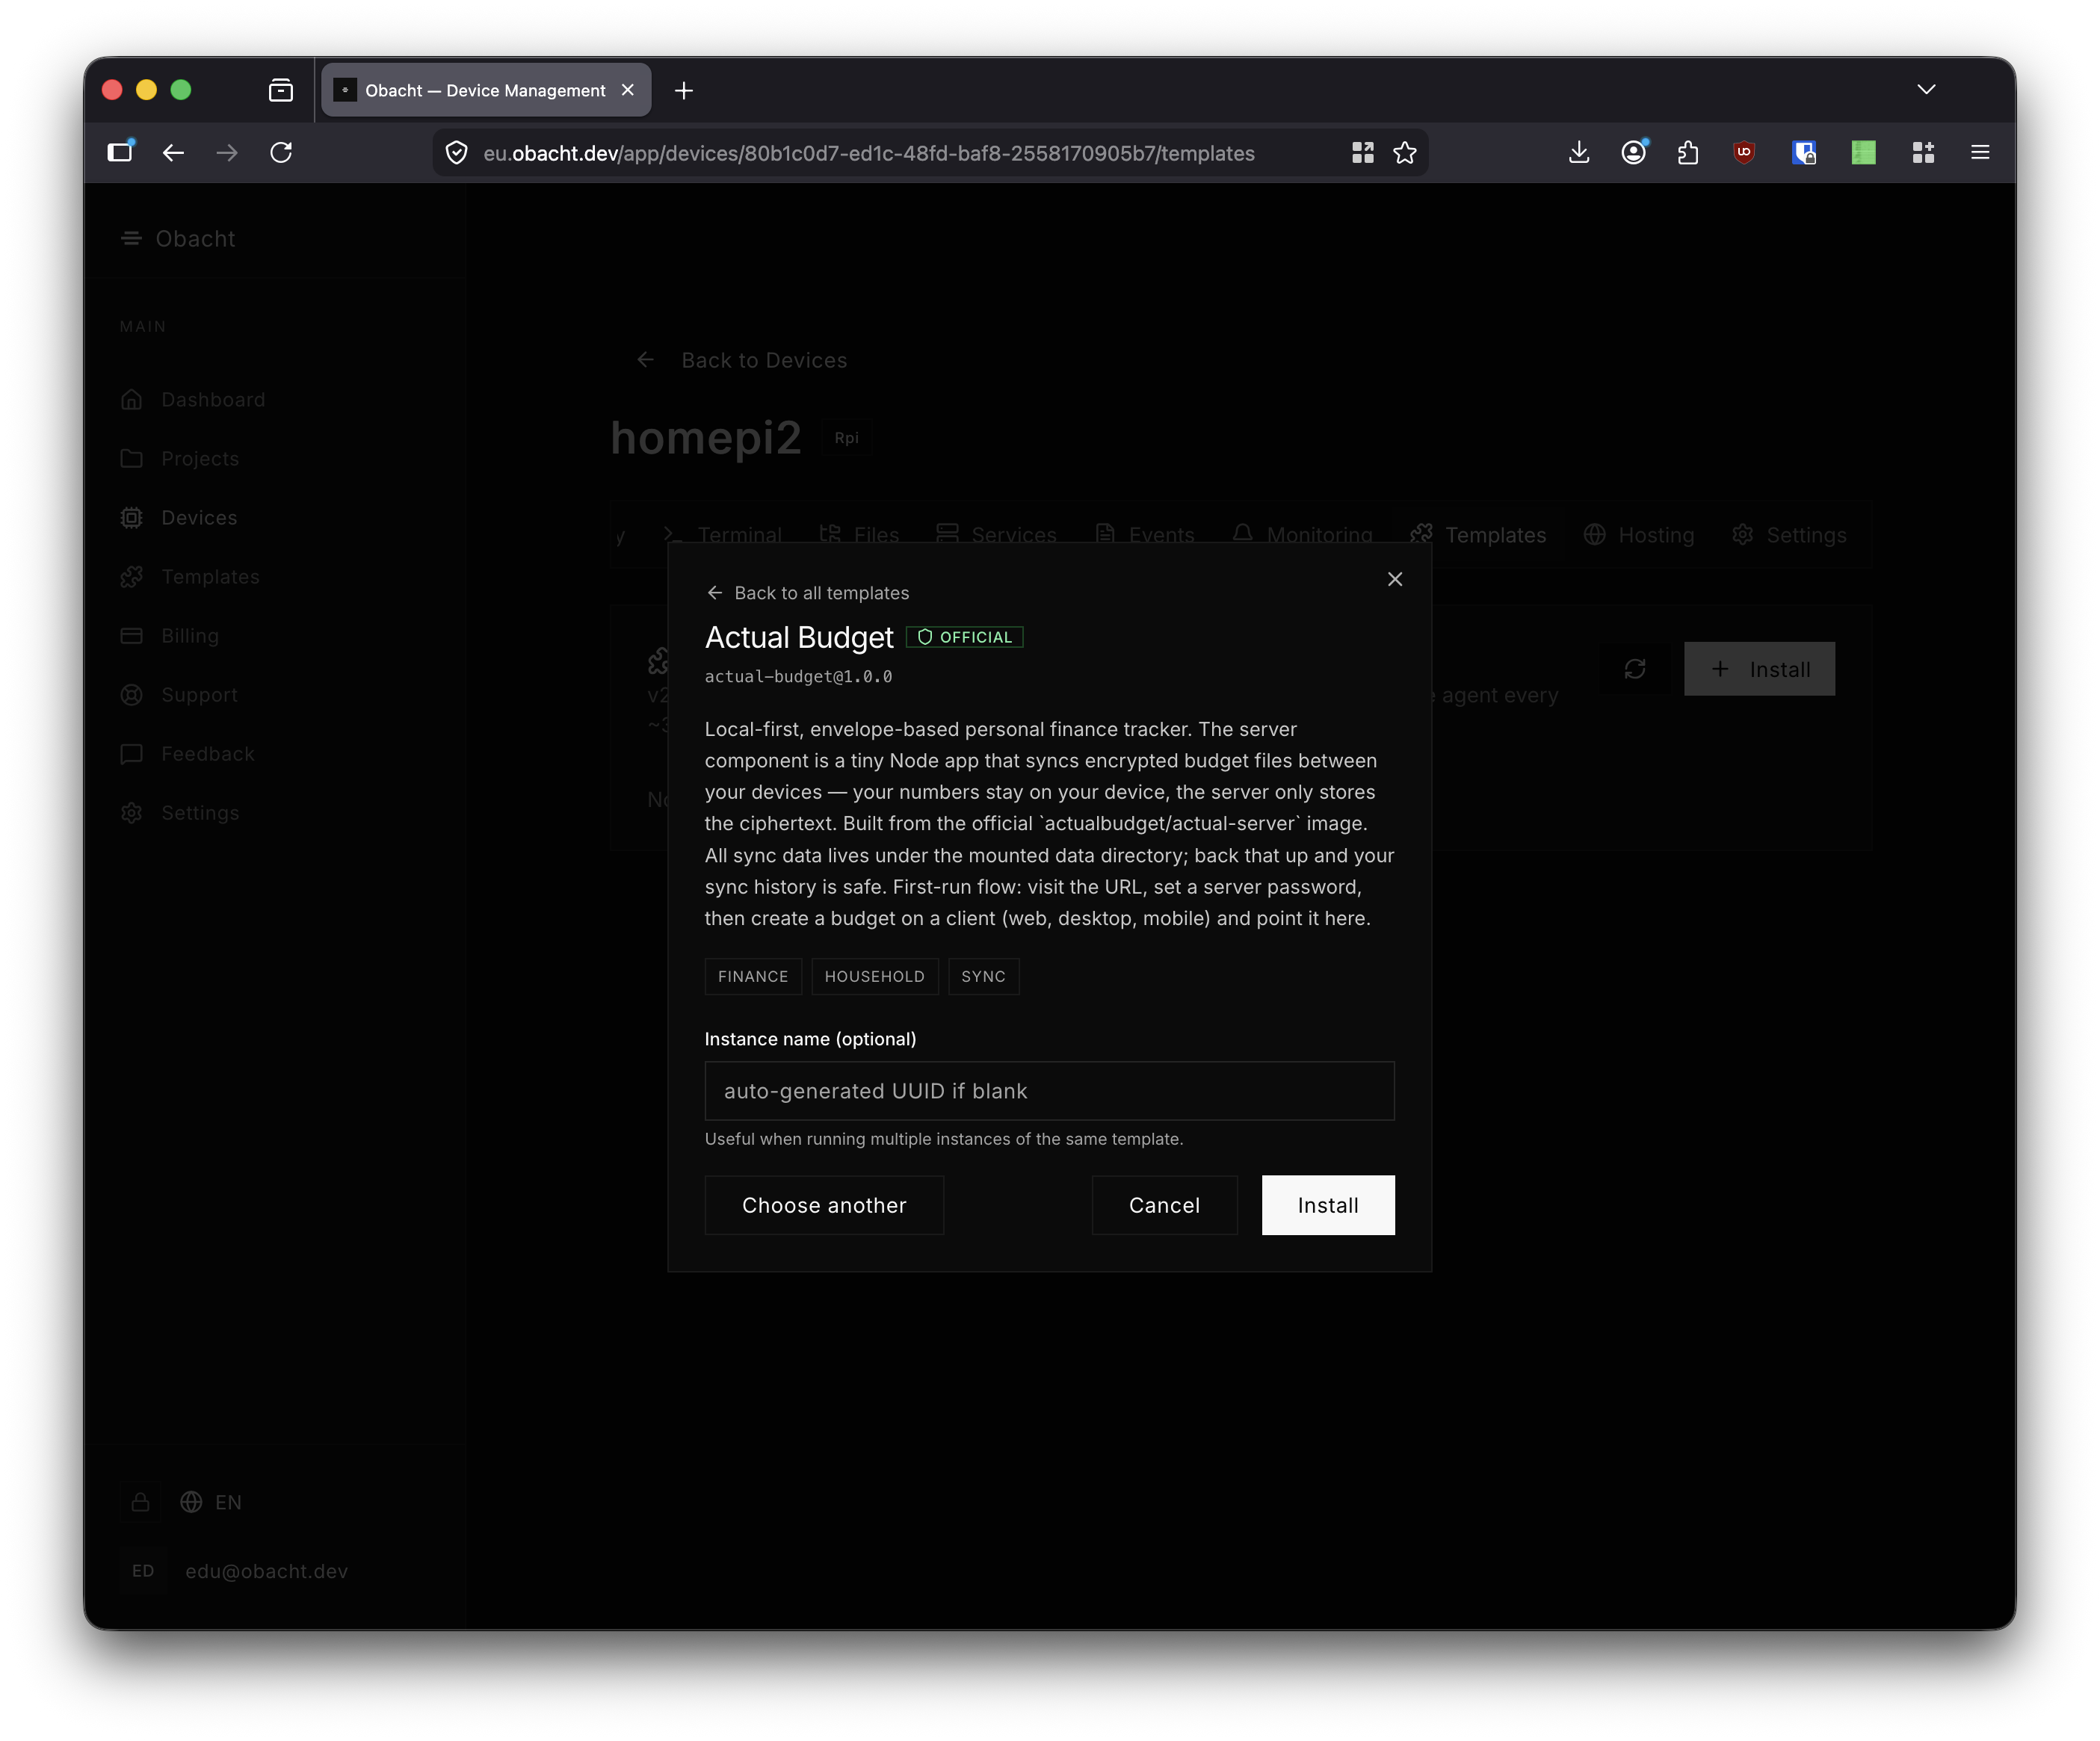Switch to the device Settings tab
This screenshot has width=2100, height=1741.
[x=1789, y=535]
